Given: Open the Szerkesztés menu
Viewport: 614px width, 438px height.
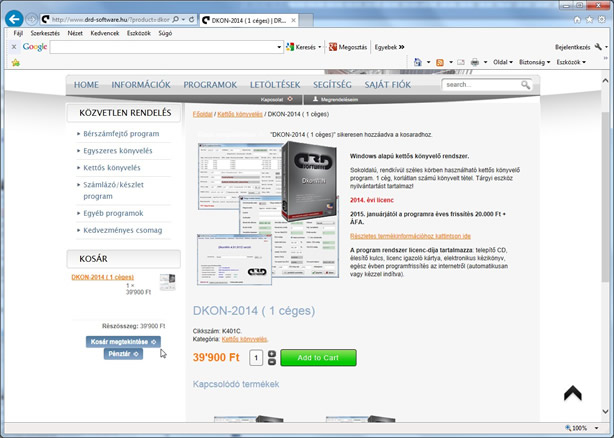Looking at the screenshot, I should [x=45, y=33].
